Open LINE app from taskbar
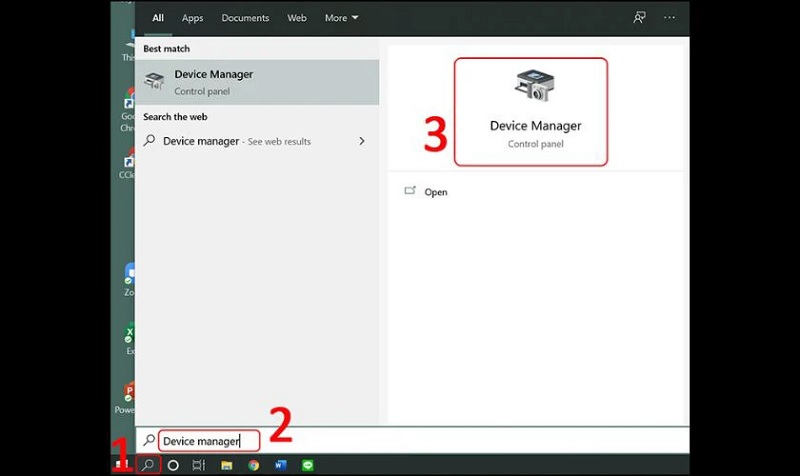800x476 pixels. 308,465
